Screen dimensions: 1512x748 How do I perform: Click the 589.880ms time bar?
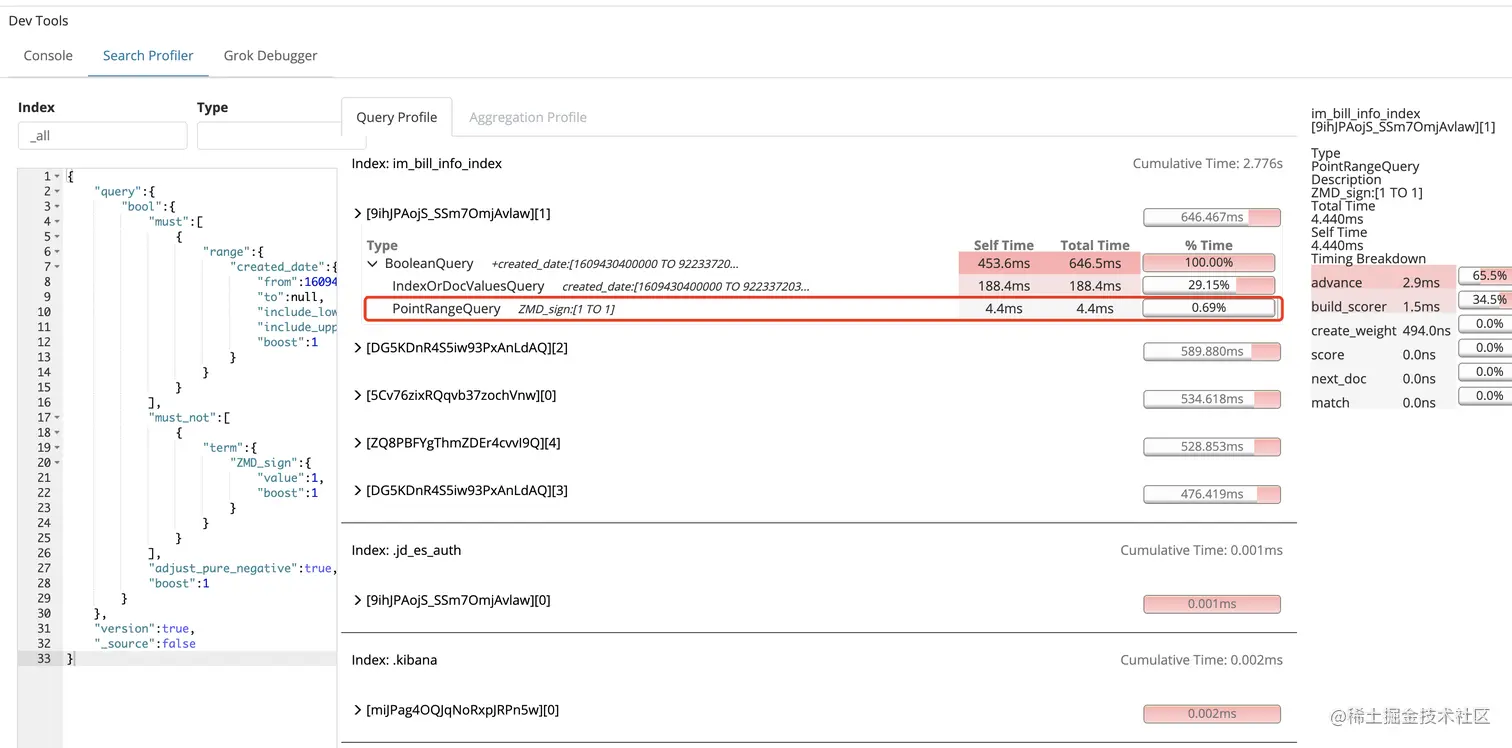click(1211, 352)
